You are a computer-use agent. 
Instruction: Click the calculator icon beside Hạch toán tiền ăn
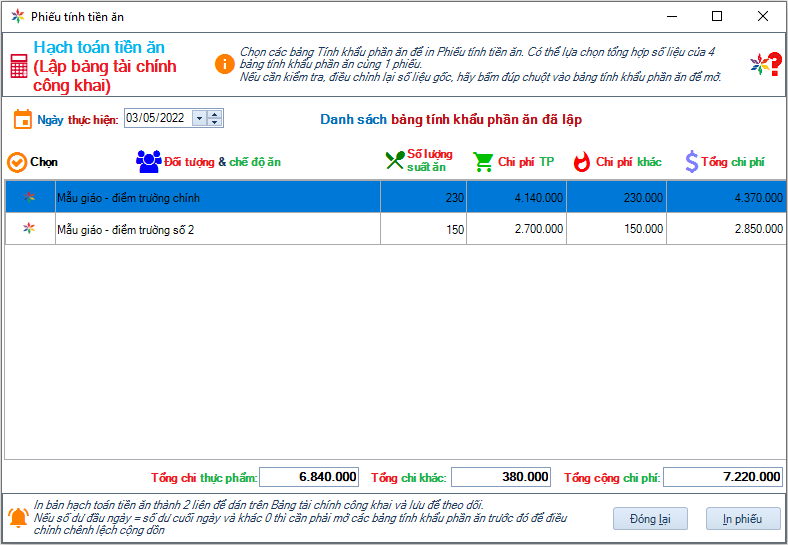[x=18, y=66]
